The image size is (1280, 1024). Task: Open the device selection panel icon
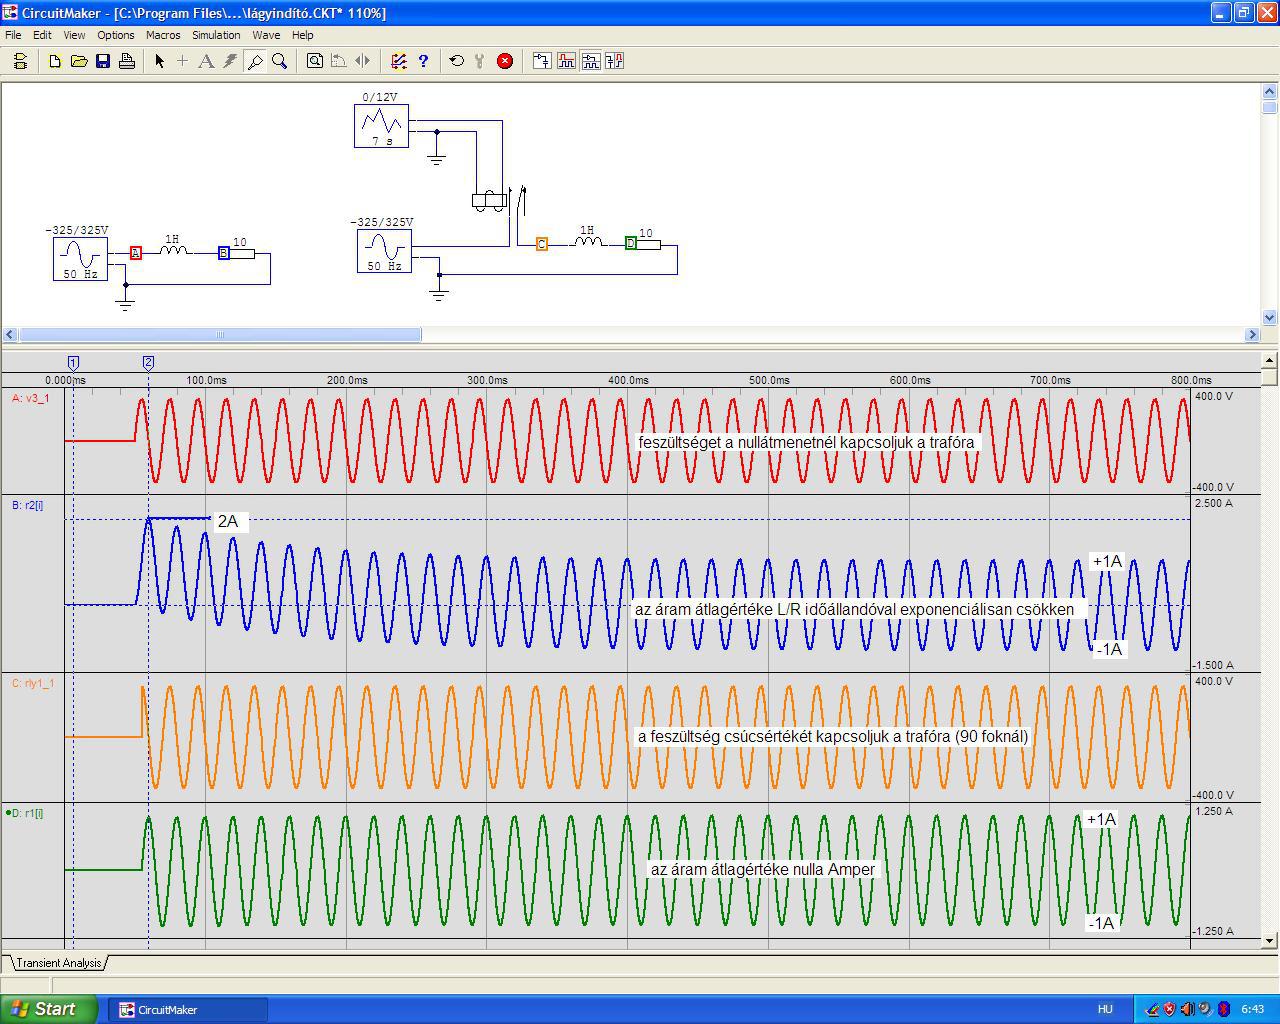click(20, 61)
